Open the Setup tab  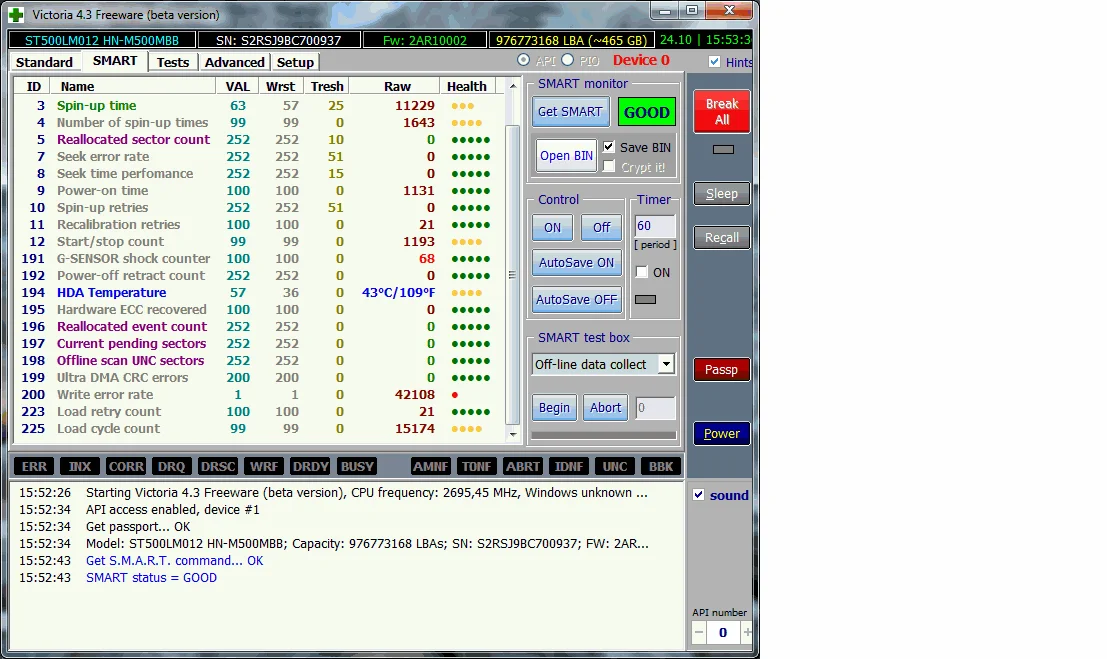295,62
